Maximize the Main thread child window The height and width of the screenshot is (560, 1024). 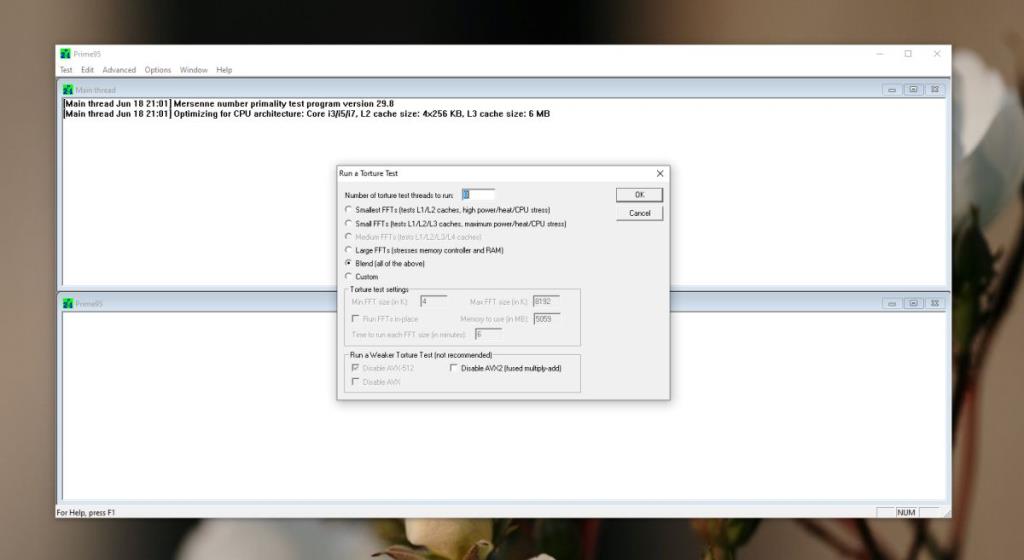pyautogui.click(x=913, y=90)
